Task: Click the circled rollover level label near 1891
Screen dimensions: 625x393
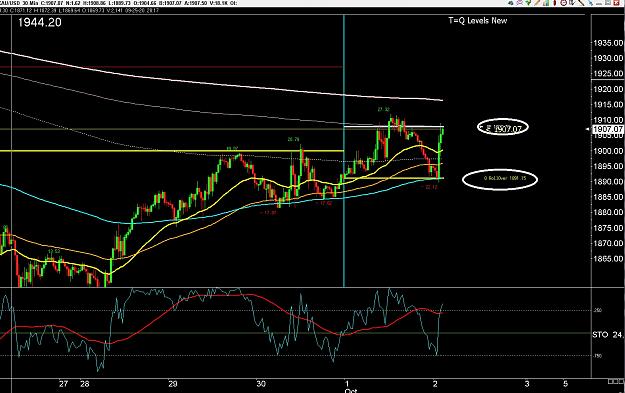Action: coord(500,179)
